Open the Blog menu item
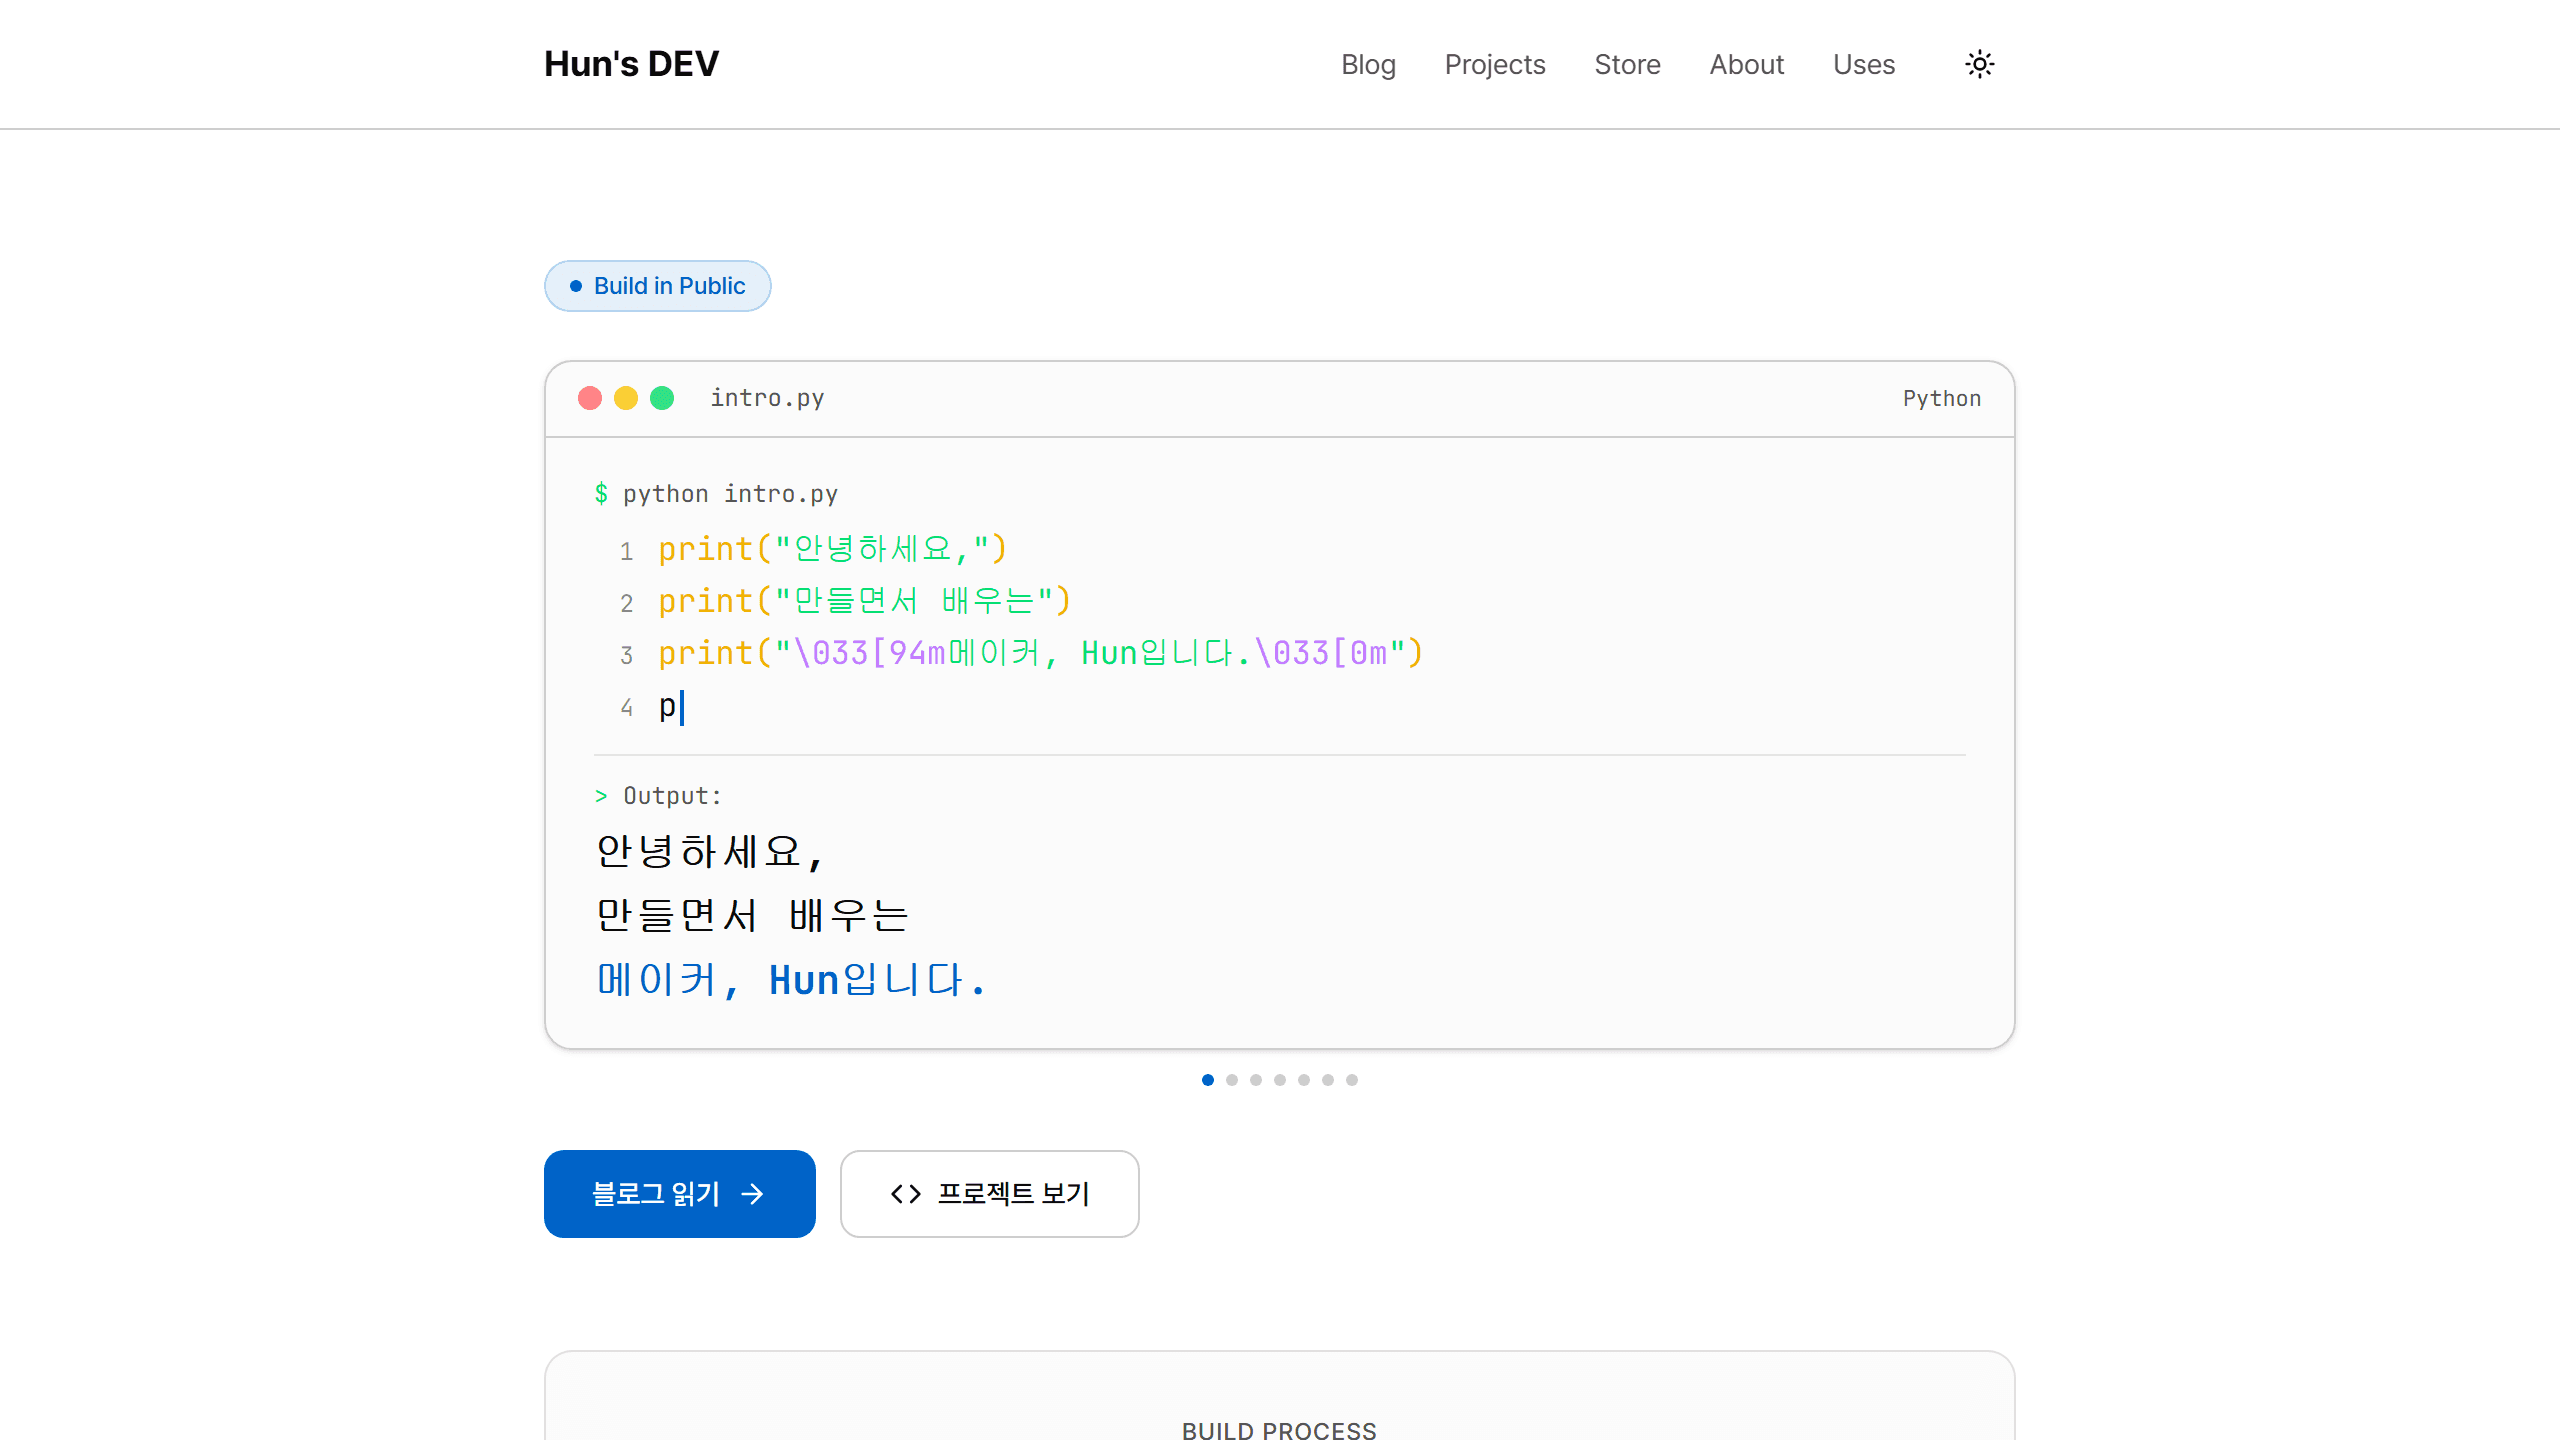 coord(1369,64)
